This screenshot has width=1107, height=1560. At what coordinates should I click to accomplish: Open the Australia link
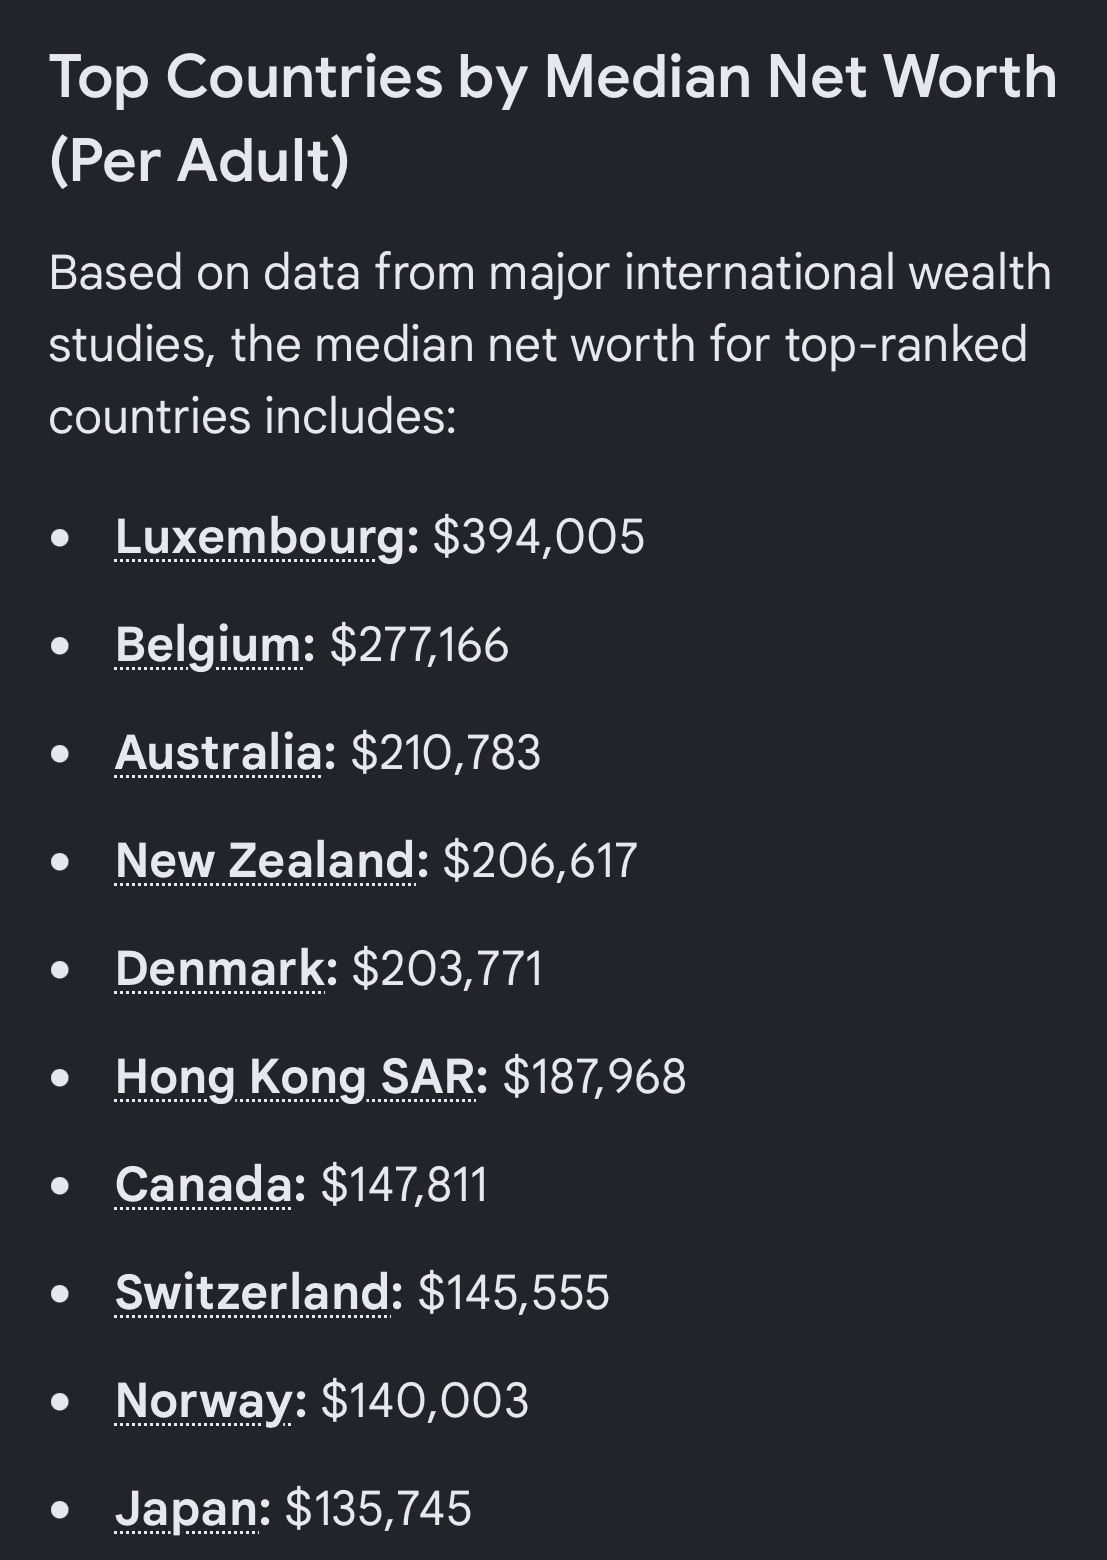[219, 753]
